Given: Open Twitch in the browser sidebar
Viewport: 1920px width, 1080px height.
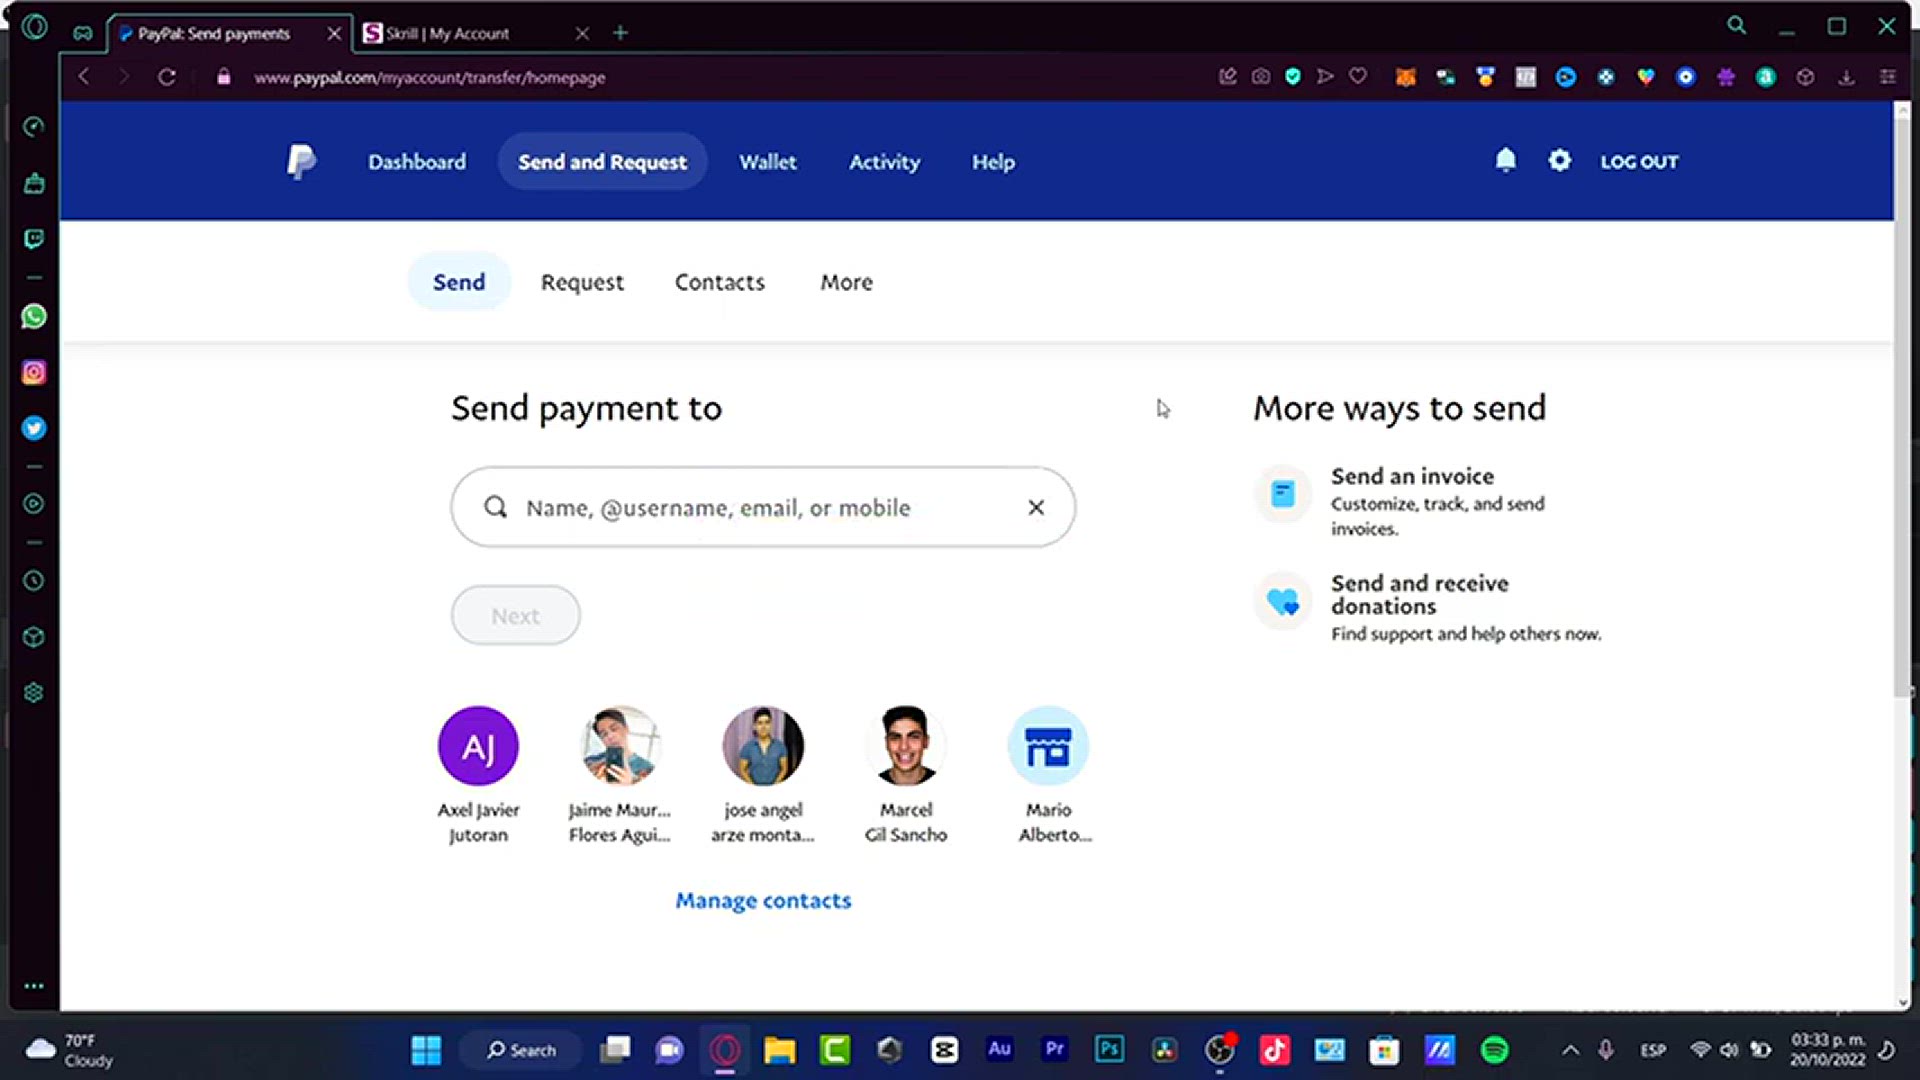Looking at the screenshot, I should (34, 239).
